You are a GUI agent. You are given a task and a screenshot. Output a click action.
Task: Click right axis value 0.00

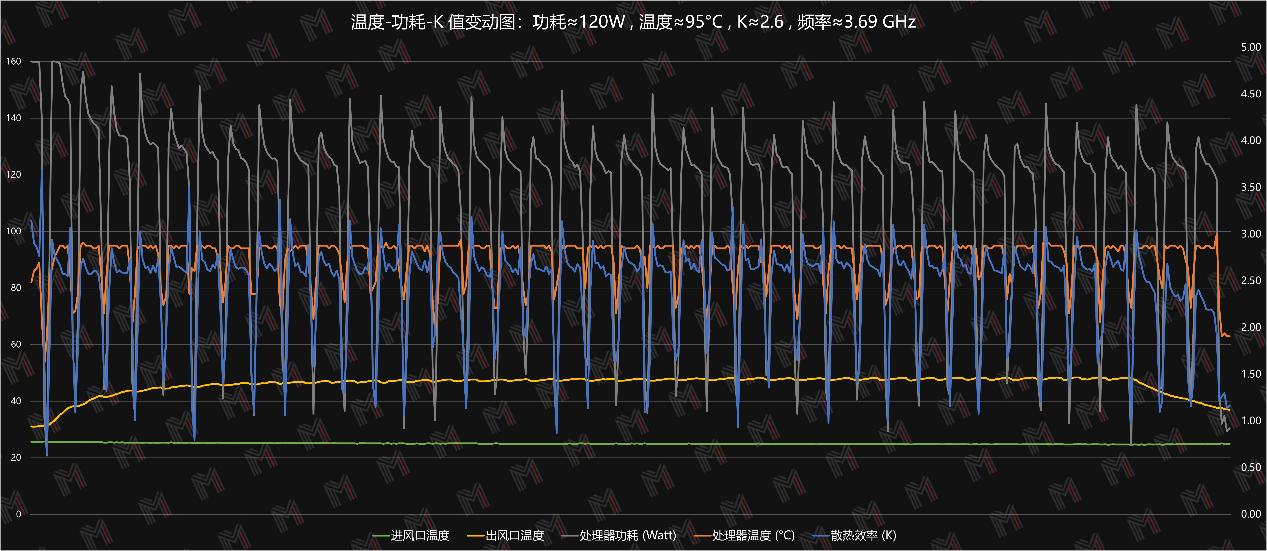click(x=1250, y=514)
